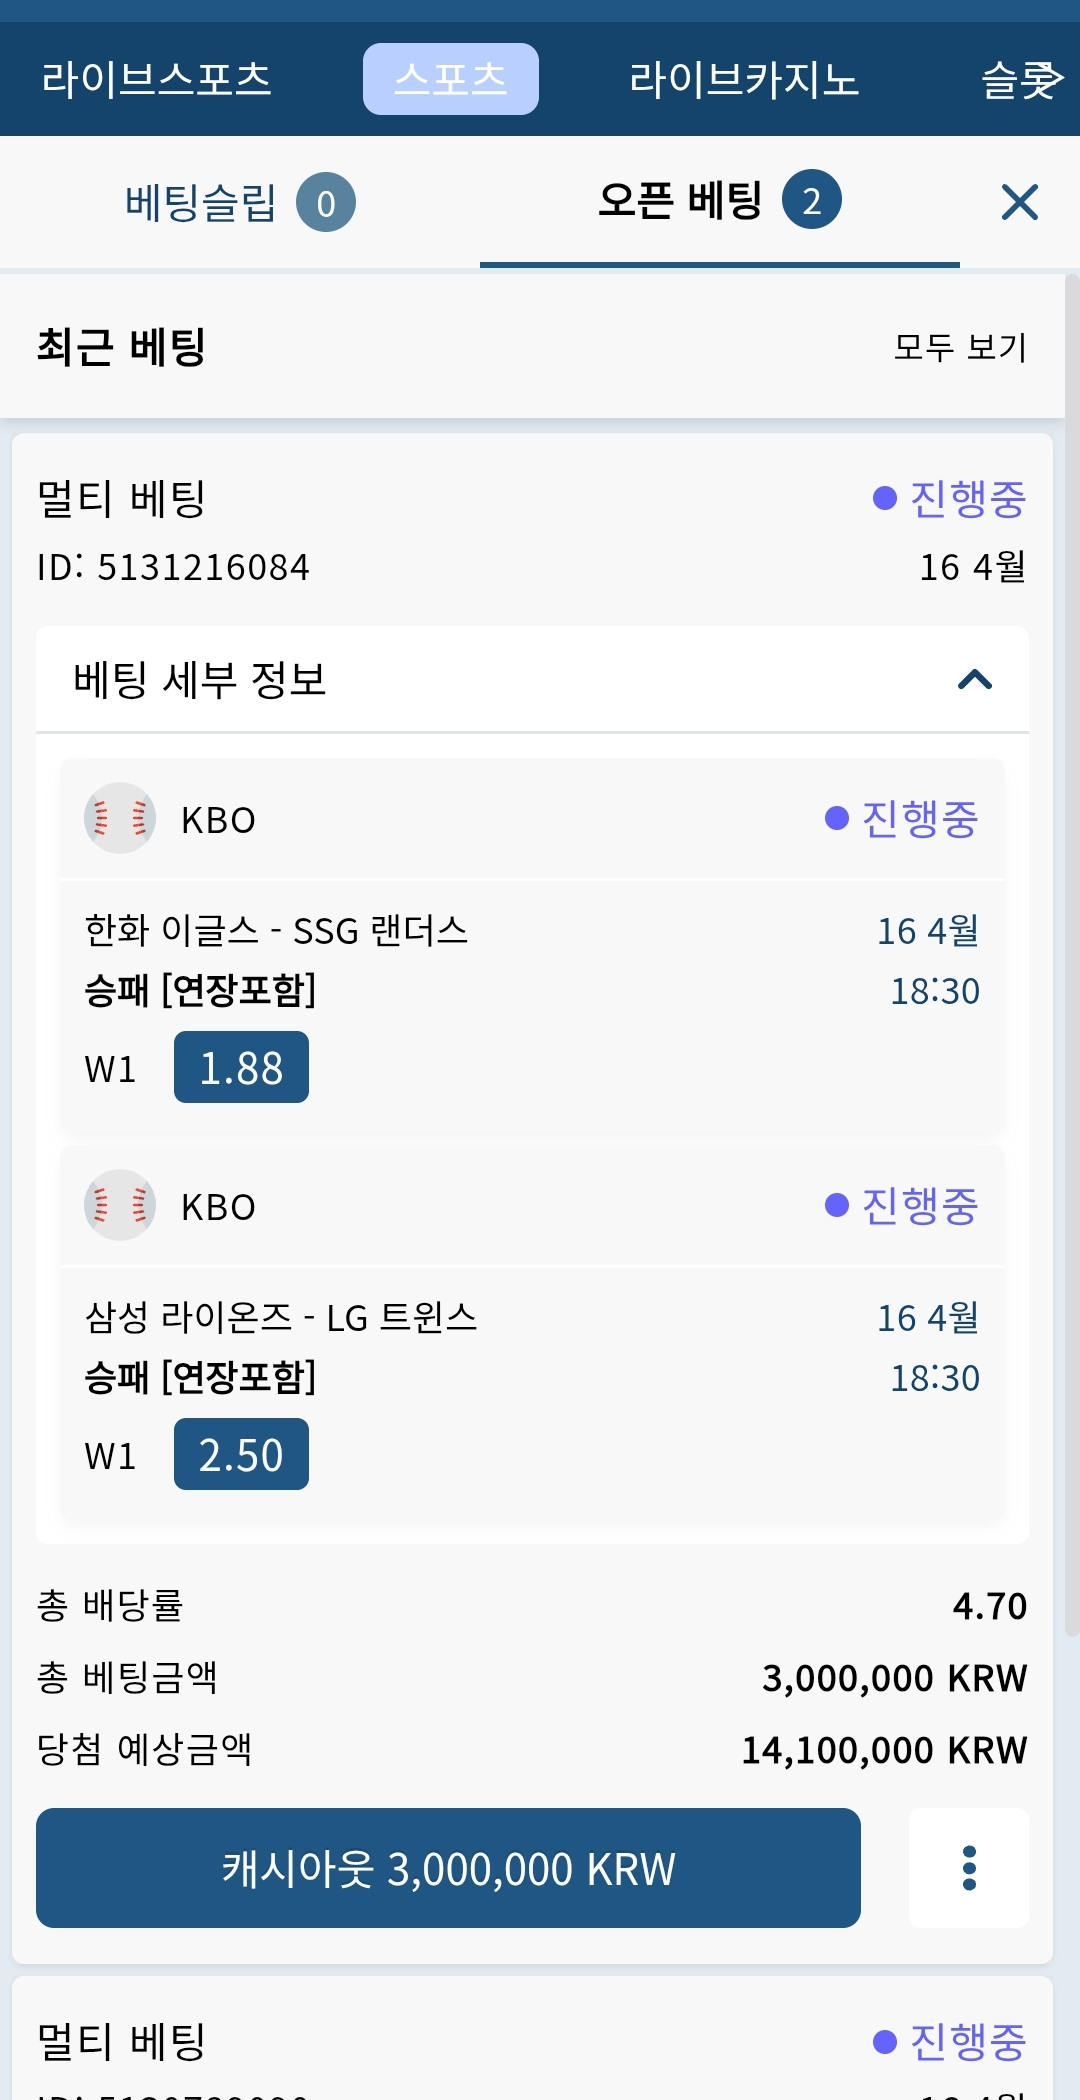Open the 라이브스포츠 menu item
This screenshot has height=2100, width=1080.
[x=156, y=79]
